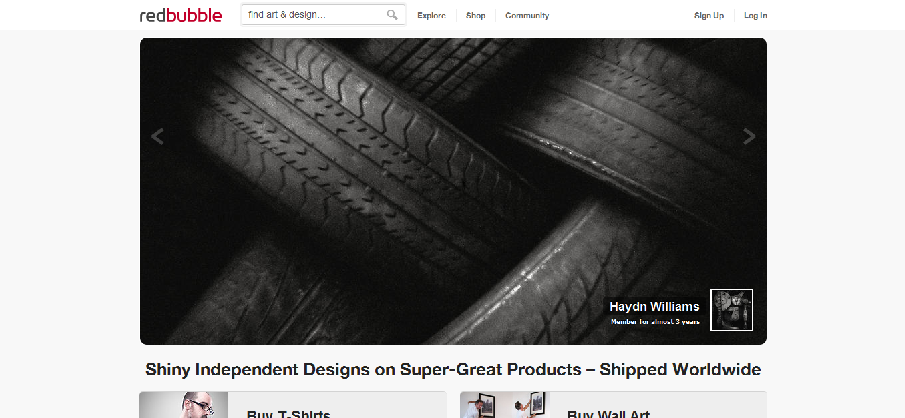This screenshot has height=418, width=905.
Task: Click the Buy T-Shirts text
Action: [288, 412]
